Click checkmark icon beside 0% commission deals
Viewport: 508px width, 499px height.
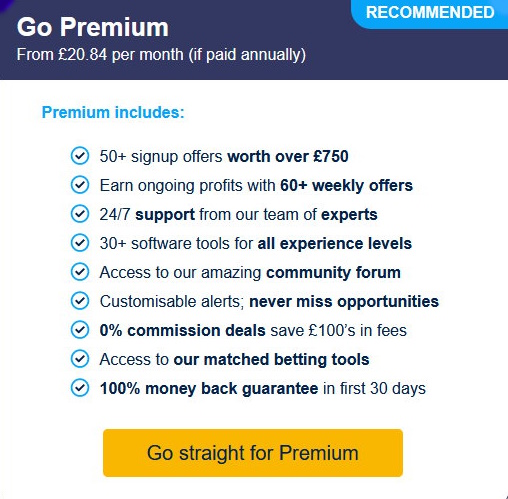[80, 330]
